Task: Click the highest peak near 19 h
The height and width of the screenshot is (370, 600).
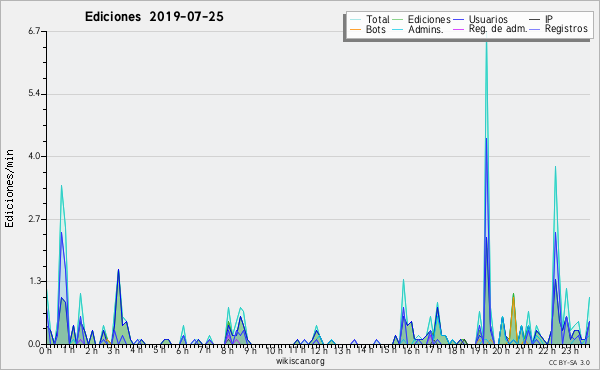Action: click(486, 43)
